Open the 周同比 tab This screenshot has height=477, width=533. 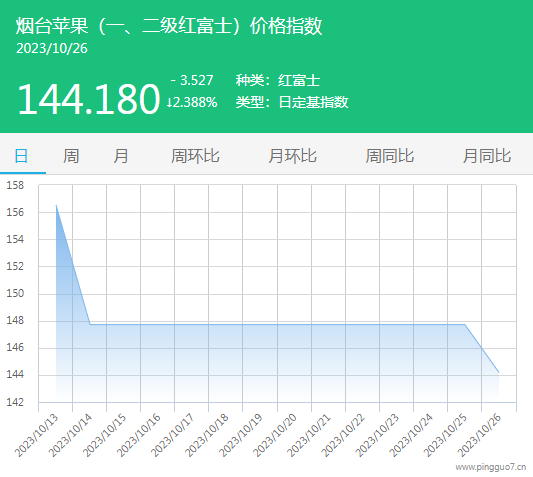coord(390,156)
